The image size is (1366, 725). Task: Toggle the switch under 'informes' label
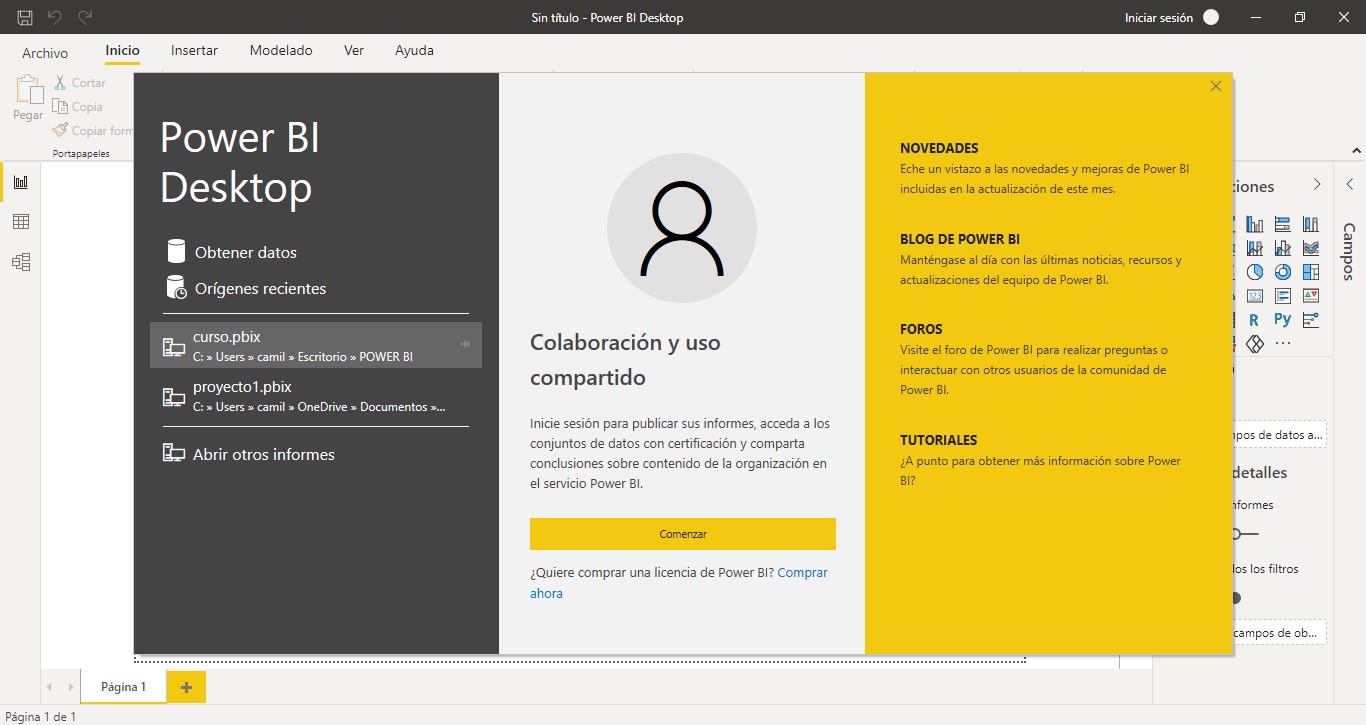(x=1246, y=534)
